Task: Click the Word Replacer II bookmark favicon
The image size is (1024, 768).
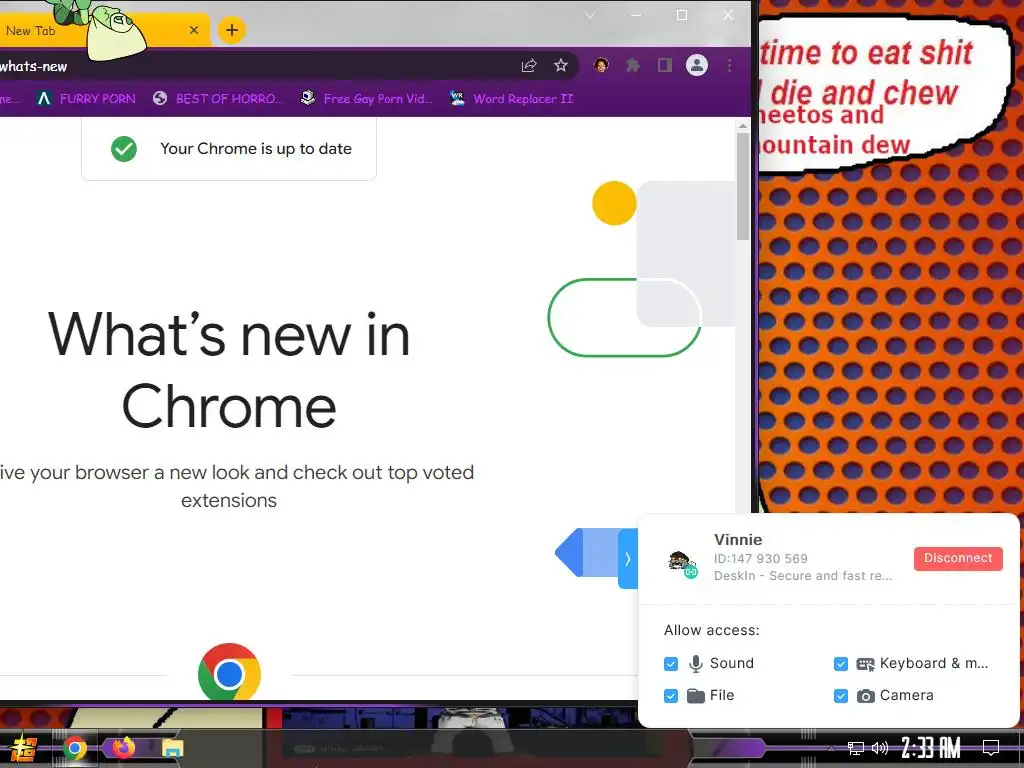Action: [457, 99]
